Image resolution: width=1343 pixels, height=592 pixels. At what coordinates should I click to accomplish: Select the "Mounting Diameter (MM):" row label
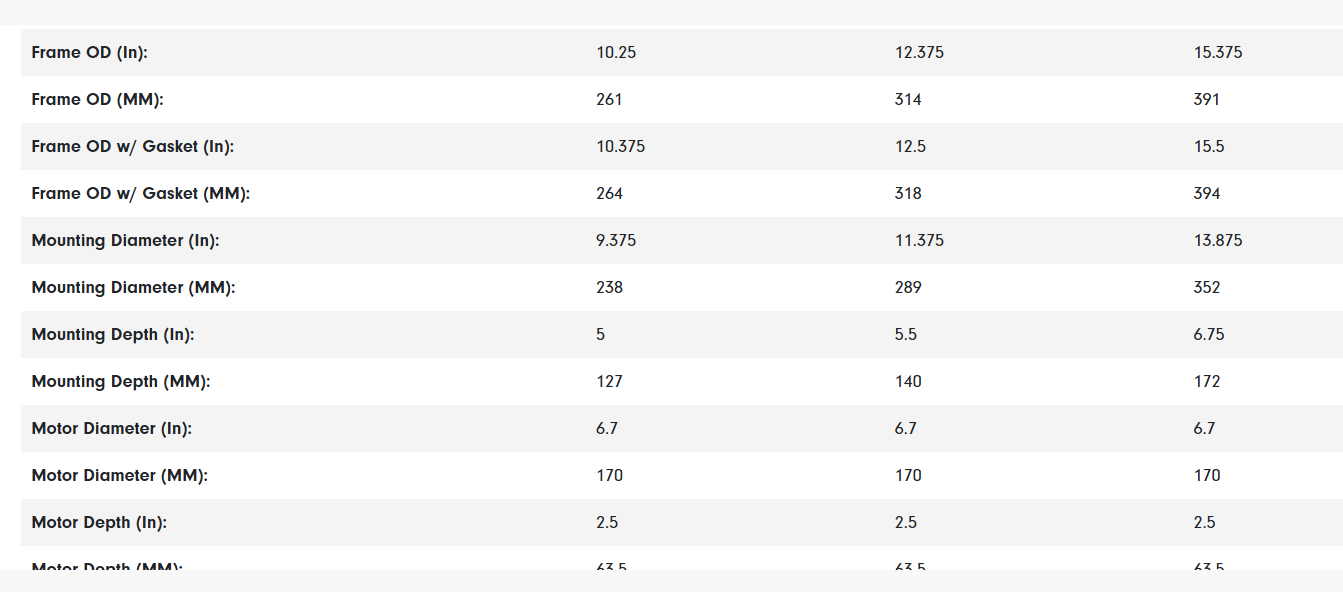click(133, 288)
